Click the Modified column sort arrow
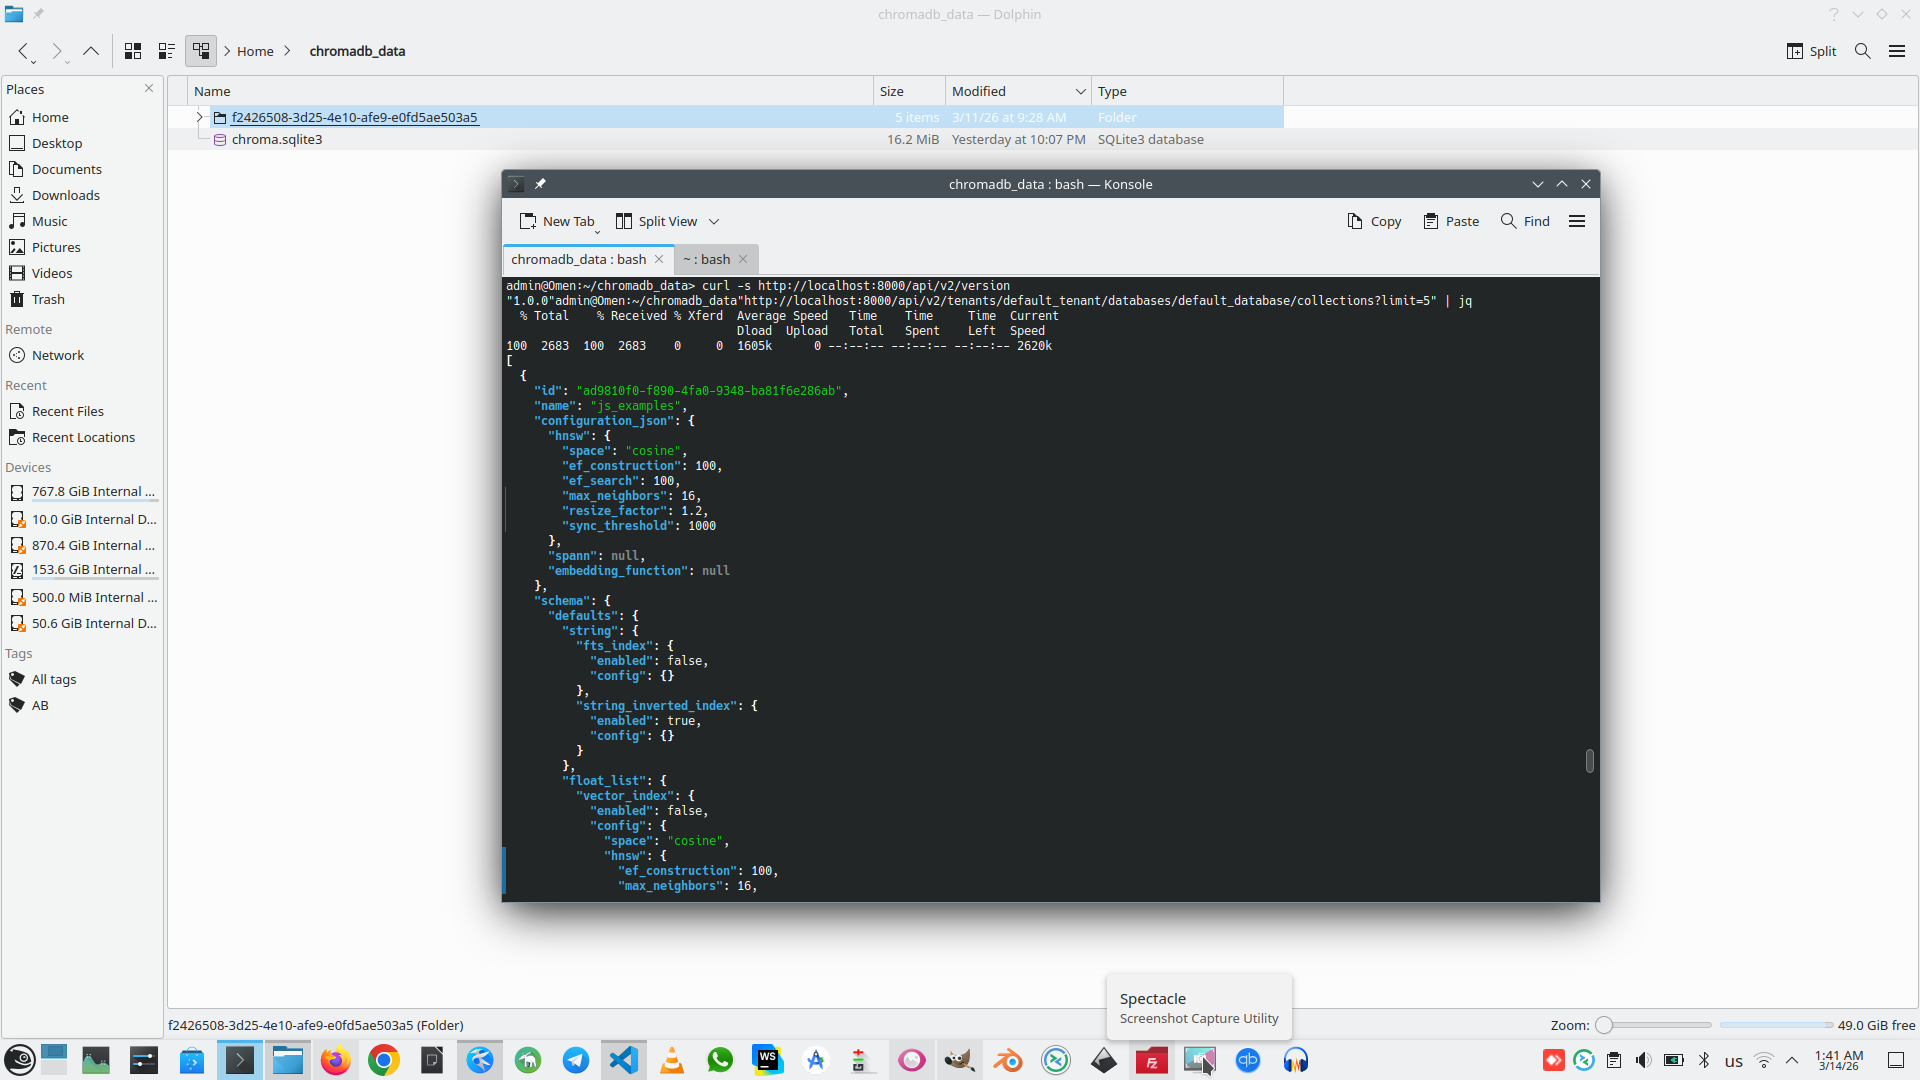The width and height of the screenshot is (1920, 1080). tap(1080, 91)
